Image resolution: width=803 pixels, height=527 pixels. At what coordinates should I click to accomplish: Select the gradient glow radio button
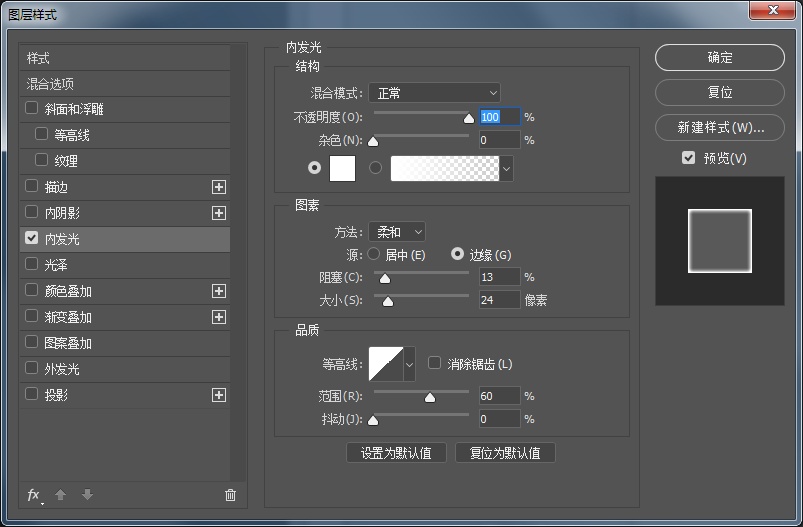[x=375, y=167]
